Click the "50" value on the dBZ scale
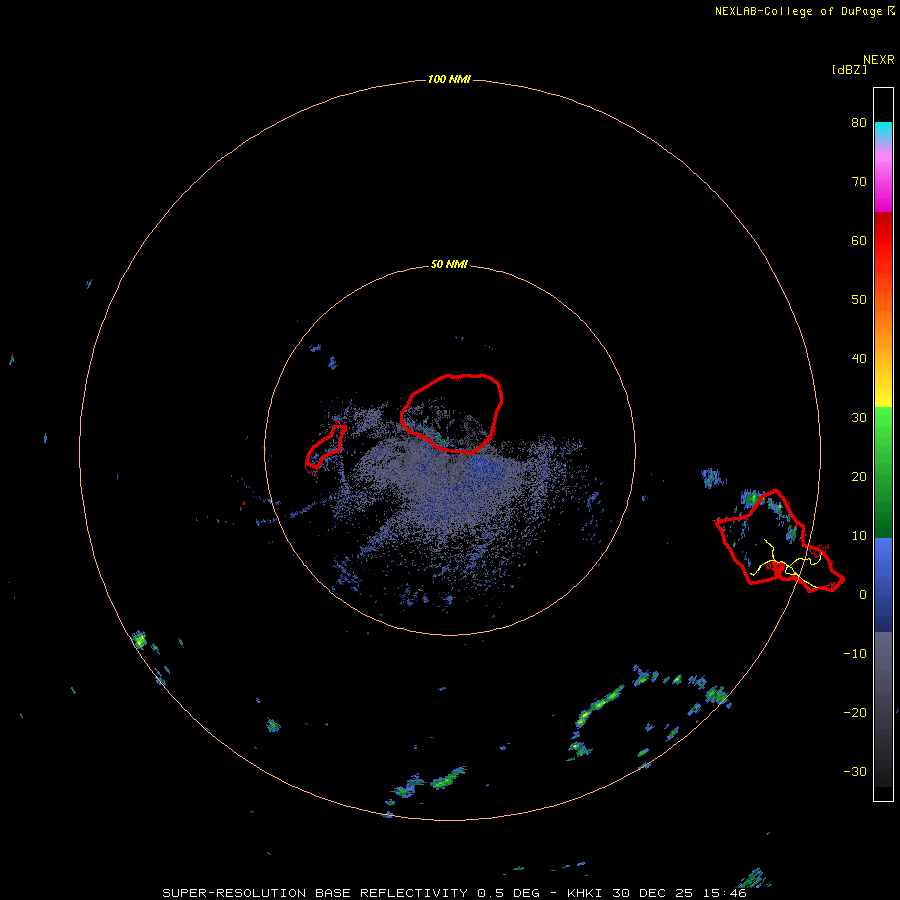Screen dimensions: 900x900 click(859, 300)
